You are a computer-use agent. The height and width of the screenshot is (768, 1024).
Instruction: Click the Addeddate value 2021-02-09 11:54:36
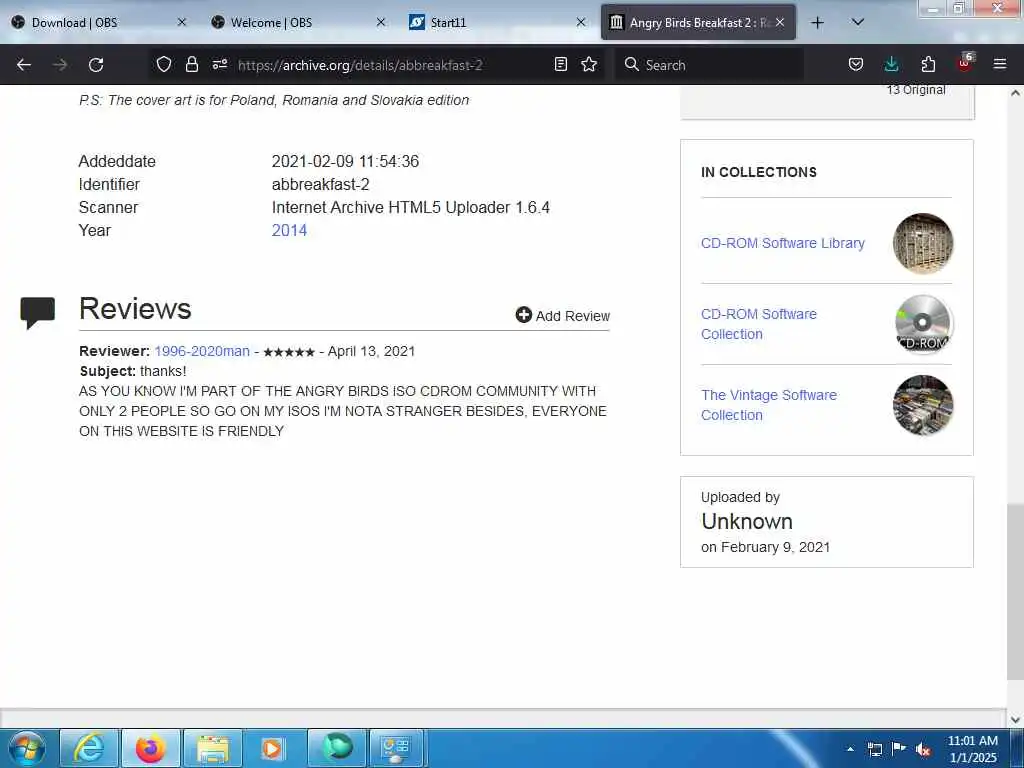(345, 161)
